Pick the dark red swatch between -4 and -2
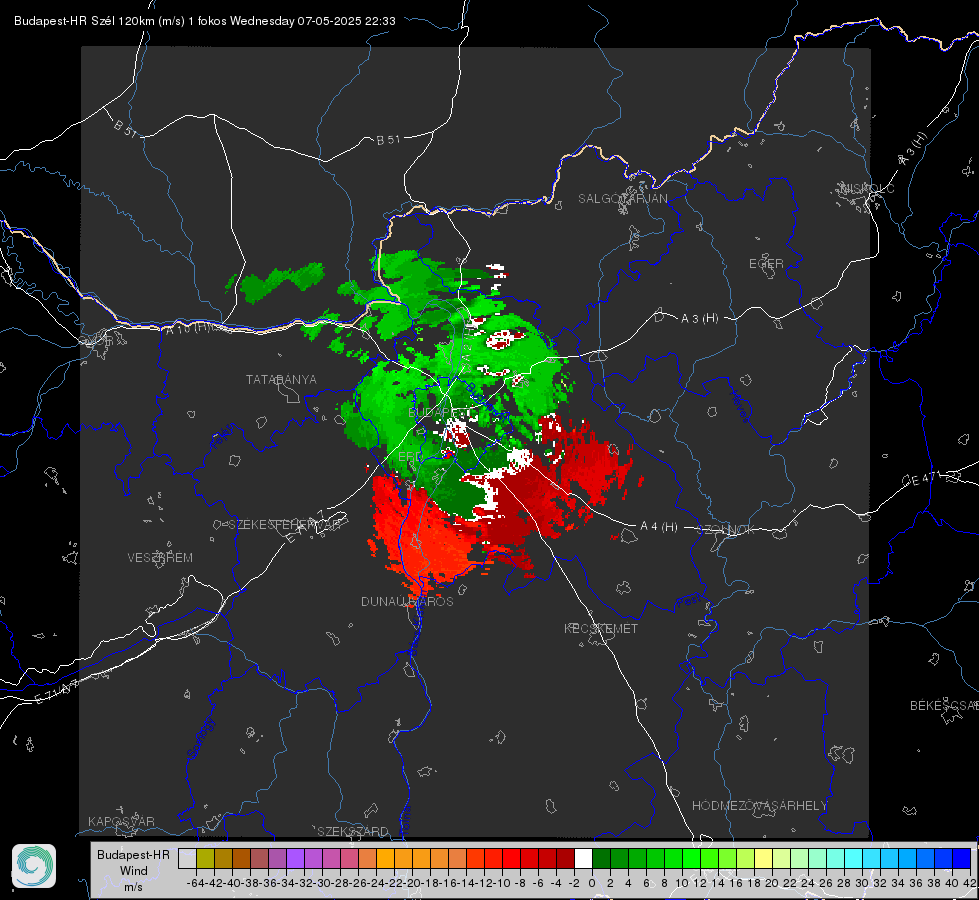This screenshot has height=900, width=979. (565, 858)
